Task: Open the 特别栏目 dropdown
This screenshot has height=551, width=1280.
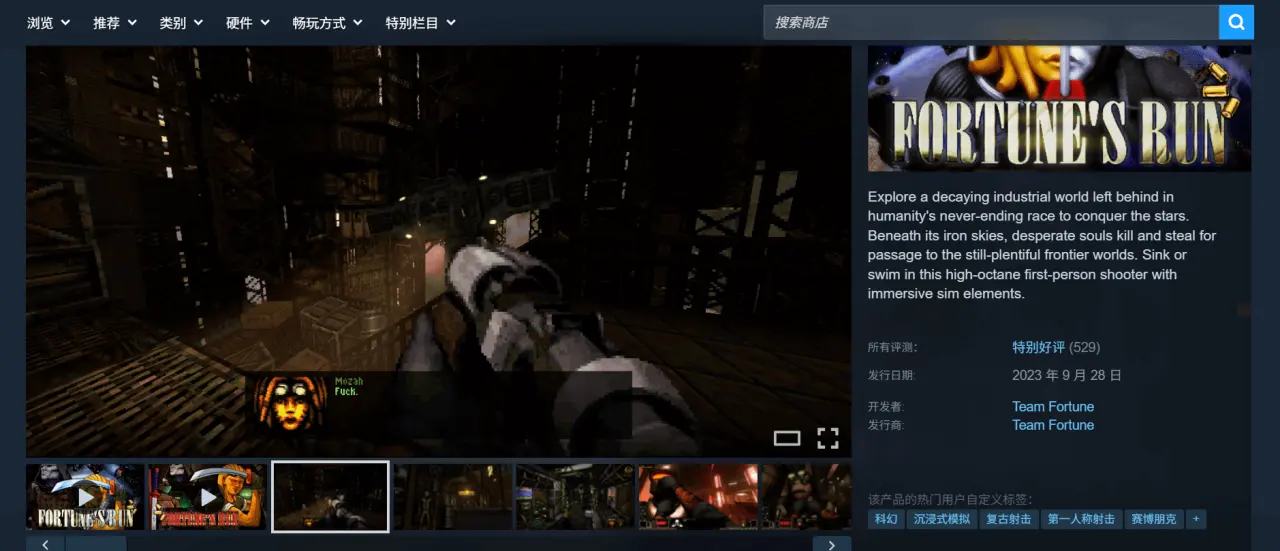Action: tap(421, 23)
